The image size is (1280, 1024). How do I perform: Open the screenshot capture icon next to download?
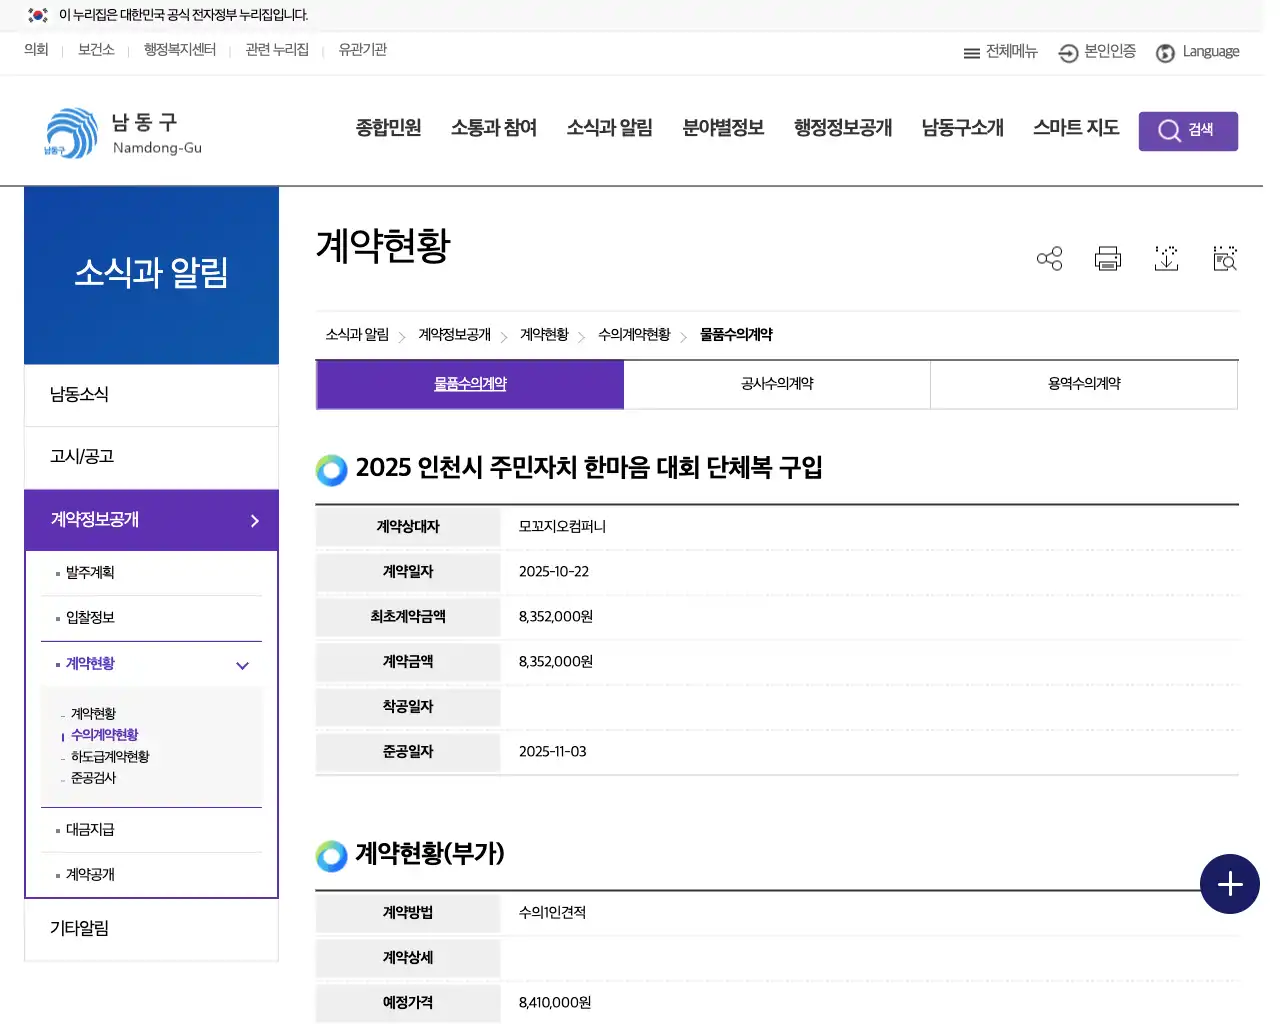pos(1224,258)
